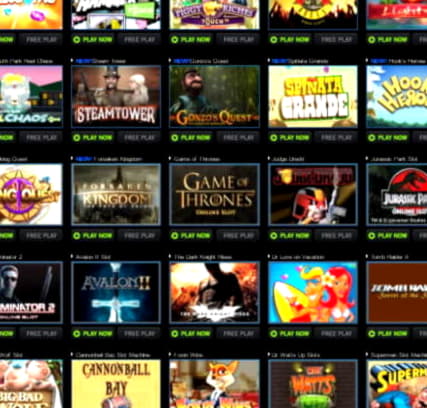The image size is (427, 408).
Task: Click Play Now under Gonzo's Quest
Action: pyautogui.click(x=191, y=138)
